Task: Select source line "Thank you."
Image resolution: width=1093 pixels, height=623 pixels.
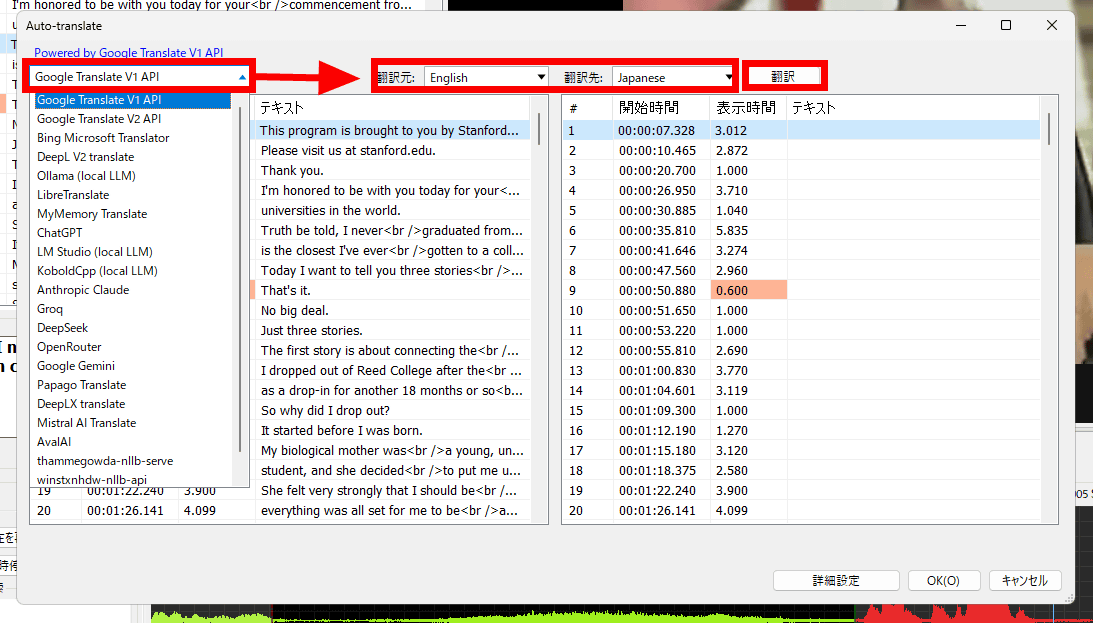Action: click(x=292, y=171)
